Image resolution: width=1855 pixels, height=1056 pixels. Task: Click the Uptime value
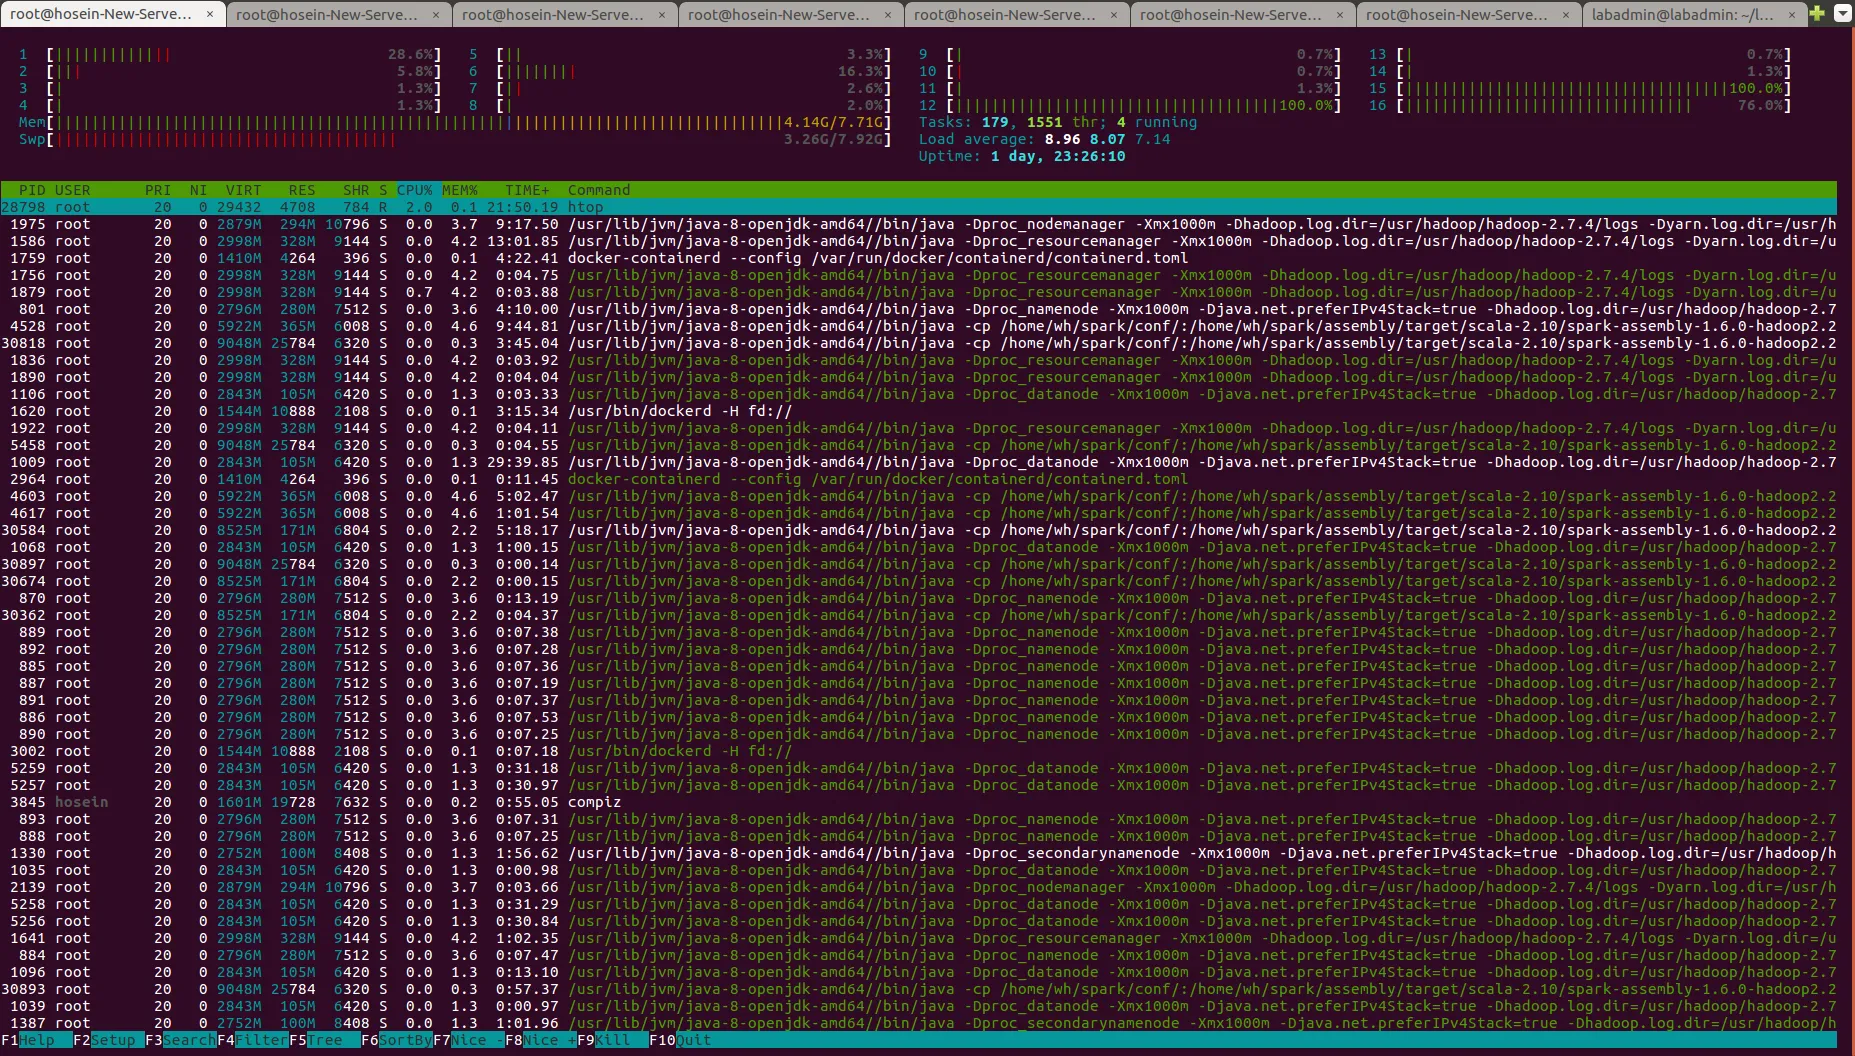point(1058,156)
